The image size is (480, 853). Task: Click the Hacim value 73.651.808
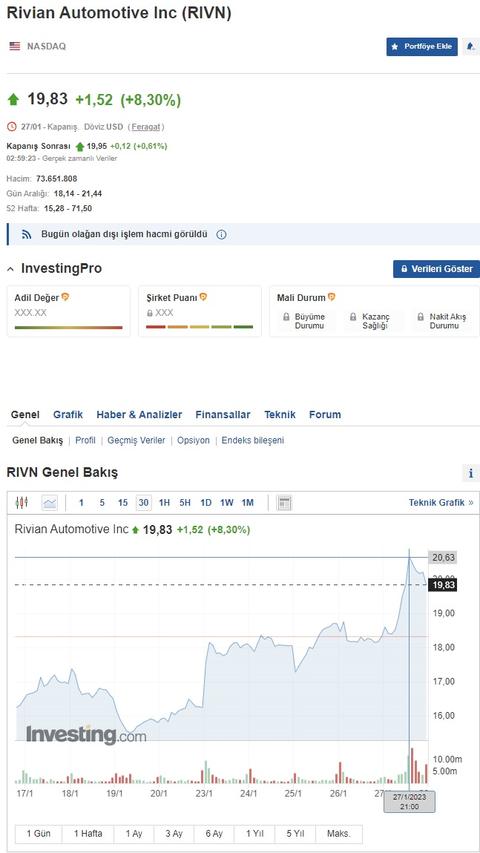(x=57, y=178)
